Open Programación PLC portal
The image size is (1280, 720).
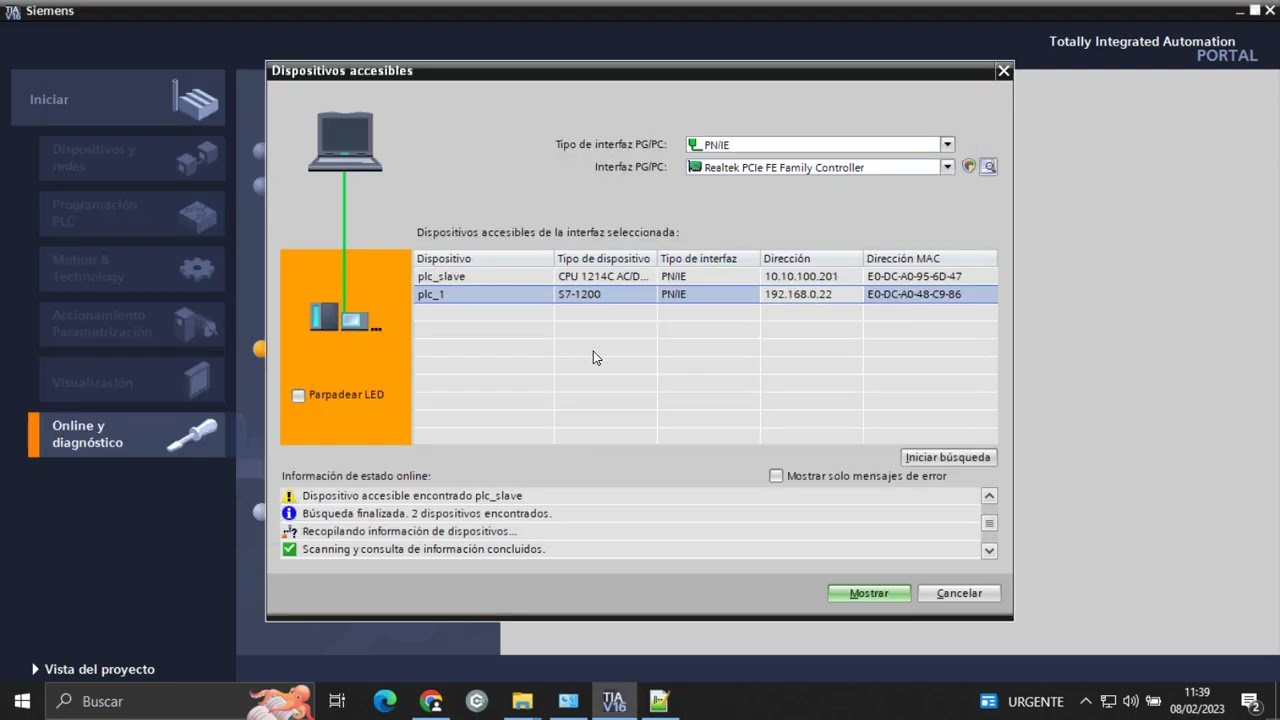pyautogui.click(x=132, y=213)
